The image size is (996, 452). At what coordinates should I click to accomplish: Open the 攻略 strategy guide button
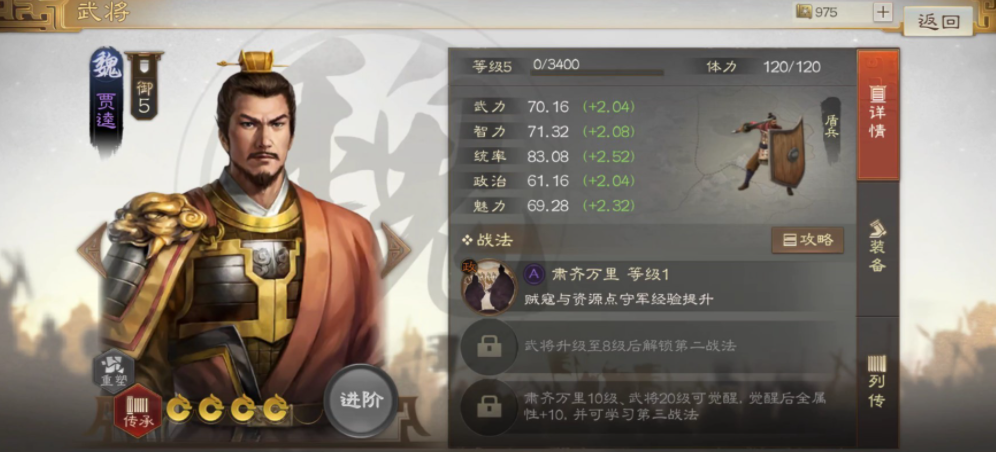point(807,240)
